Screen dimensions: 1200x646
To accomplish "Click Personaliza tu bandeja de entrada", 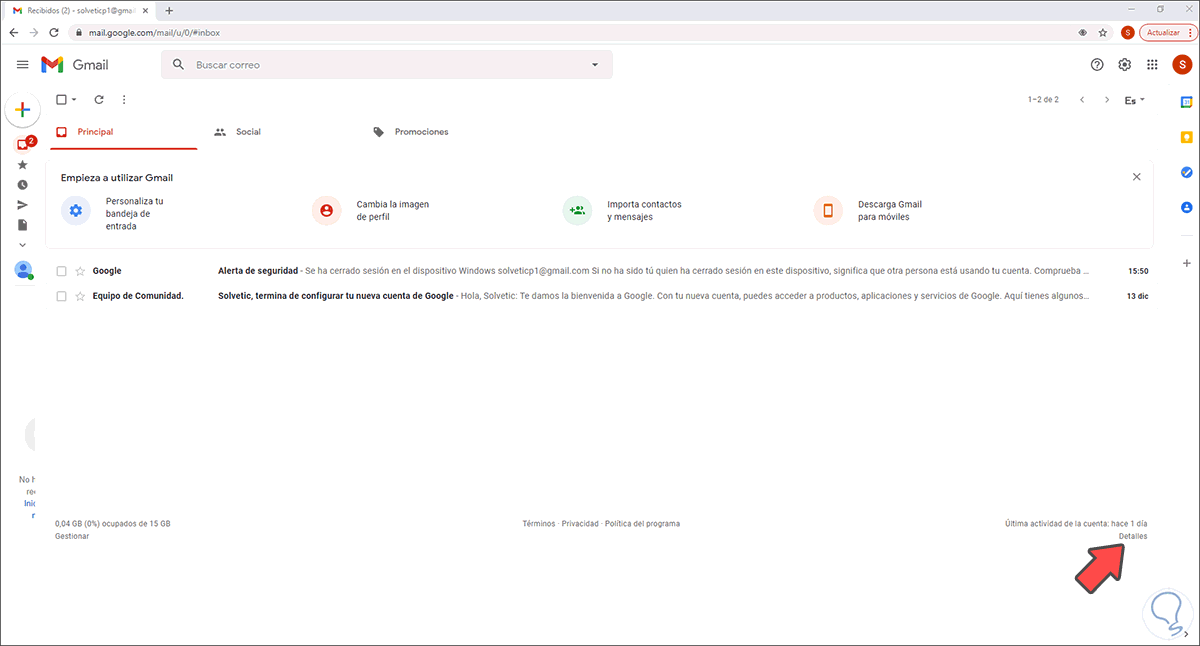I will click(x=115, y=213).
